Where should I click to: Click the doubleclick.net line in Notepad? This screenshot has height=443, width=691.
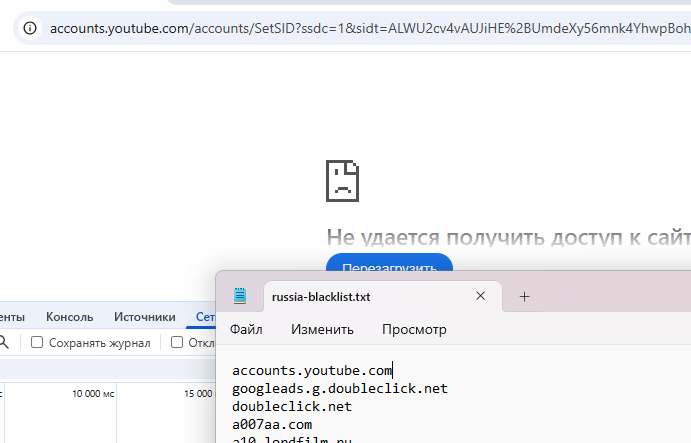[292, 406]
